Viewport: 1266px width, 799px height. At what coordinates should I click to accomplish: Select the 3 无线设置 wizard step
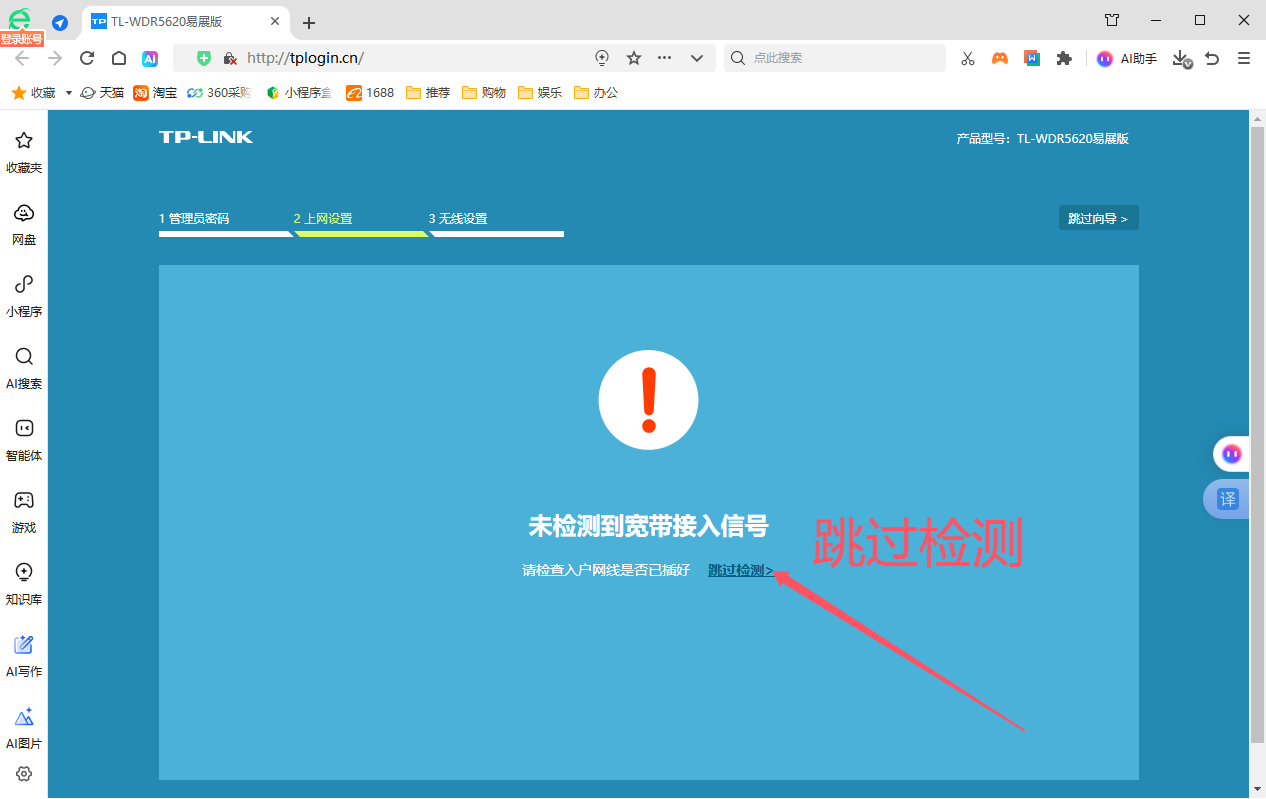tap(458, 218)
